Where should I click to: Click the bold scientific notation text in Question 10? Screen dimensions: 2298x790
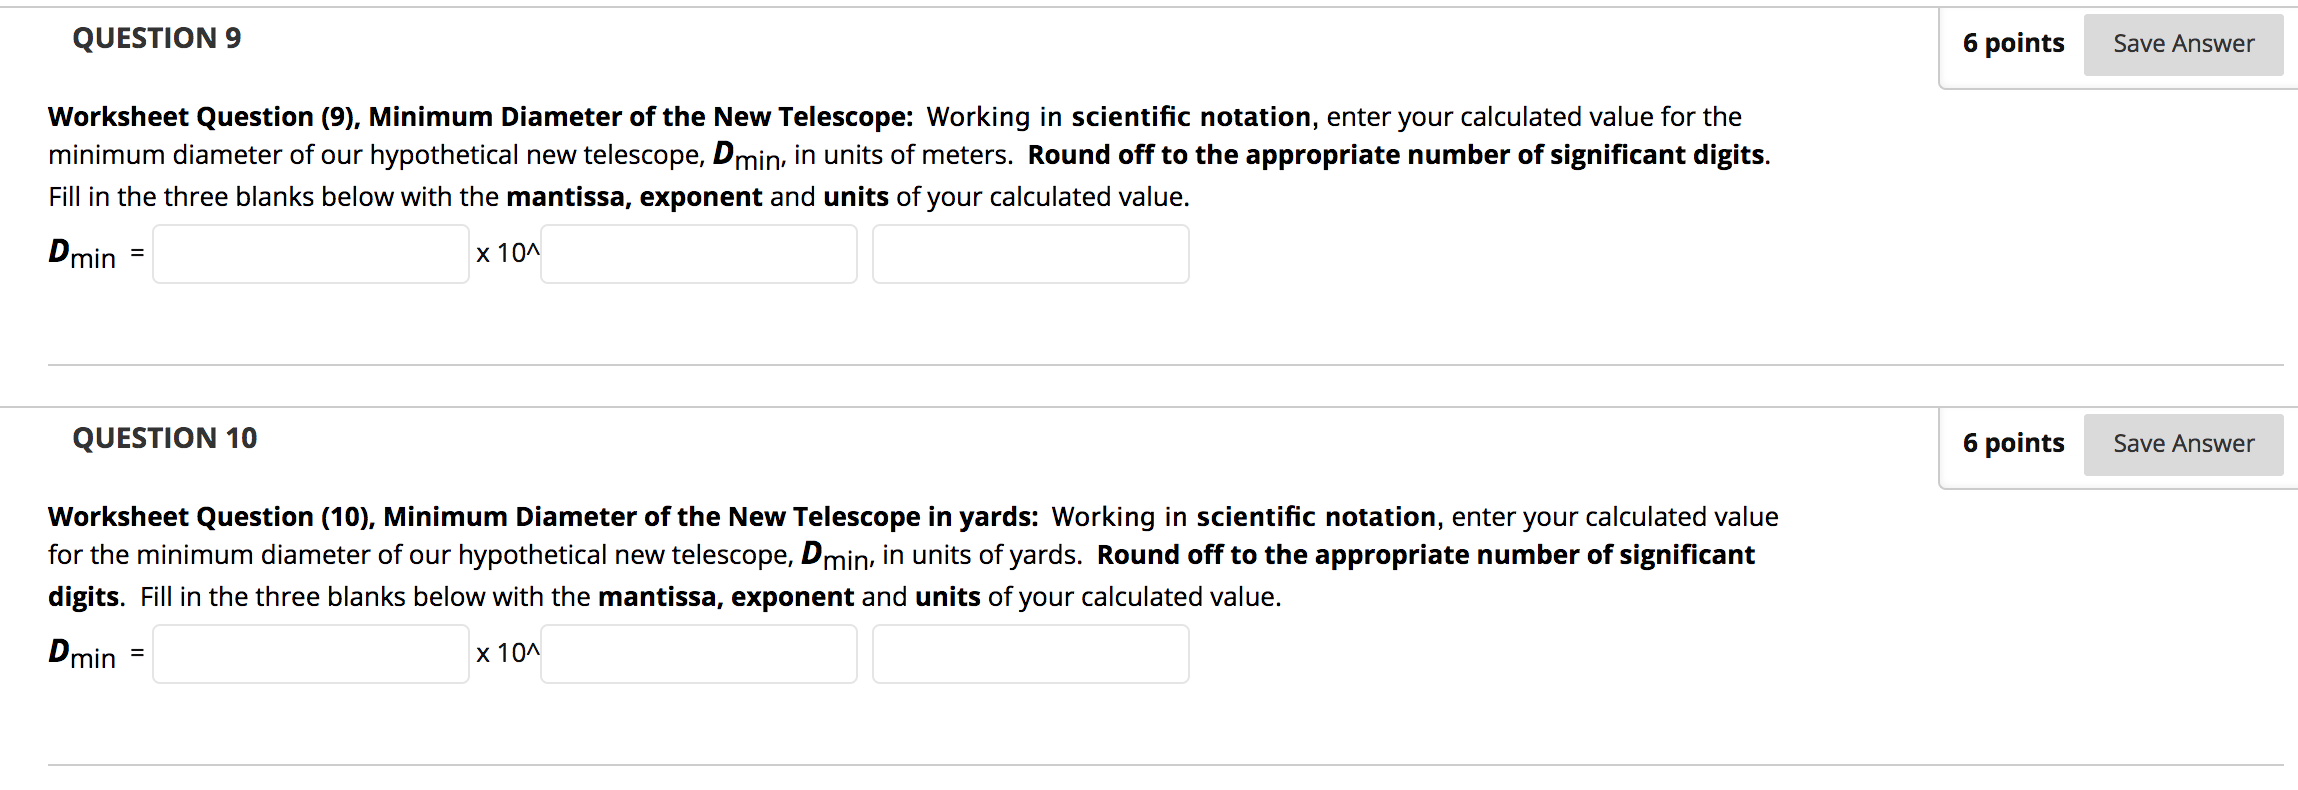1317,517
